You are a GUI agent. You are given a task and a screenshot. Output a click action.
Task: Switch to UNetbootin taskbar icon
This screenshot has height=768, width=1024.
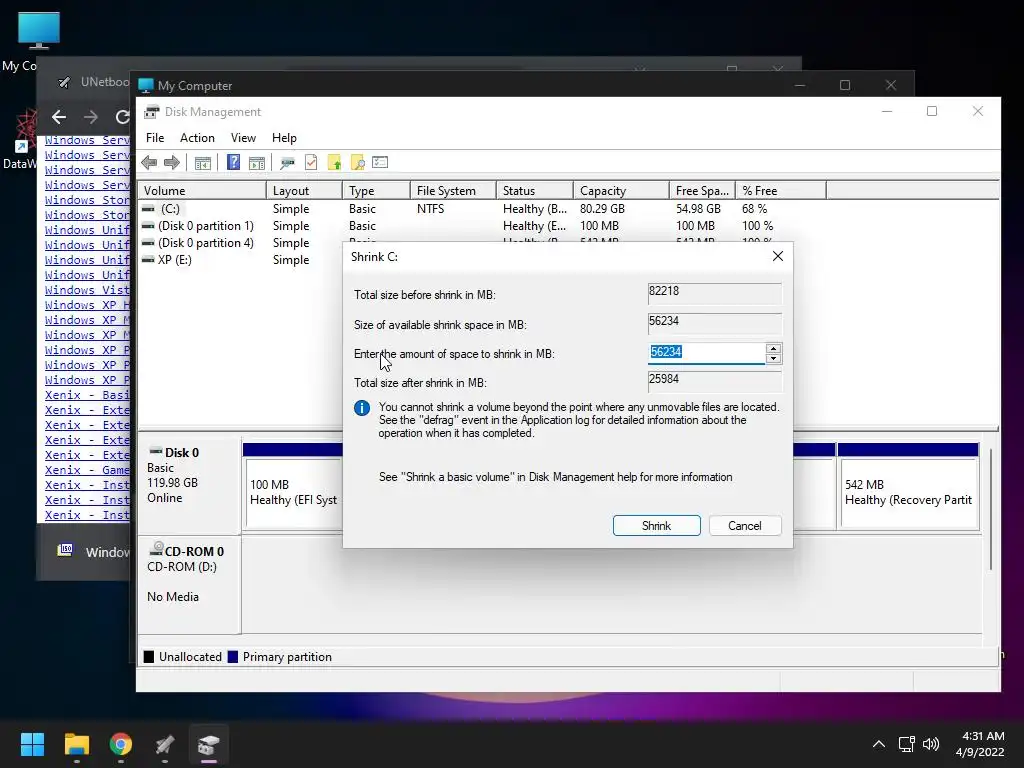[x=165, y=744]
